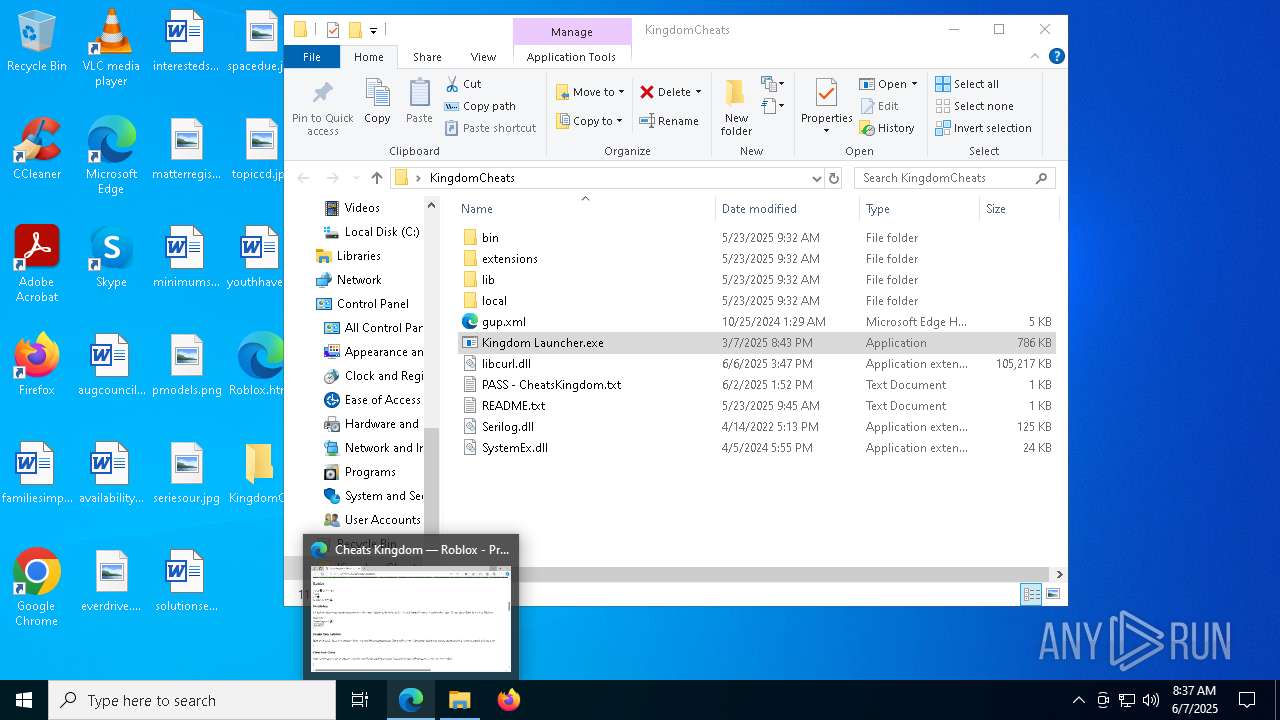Select Google Chrome desktop icon
Viewport: 1280px width, 720px height.
pyautogui.click(x=36, y=588)
